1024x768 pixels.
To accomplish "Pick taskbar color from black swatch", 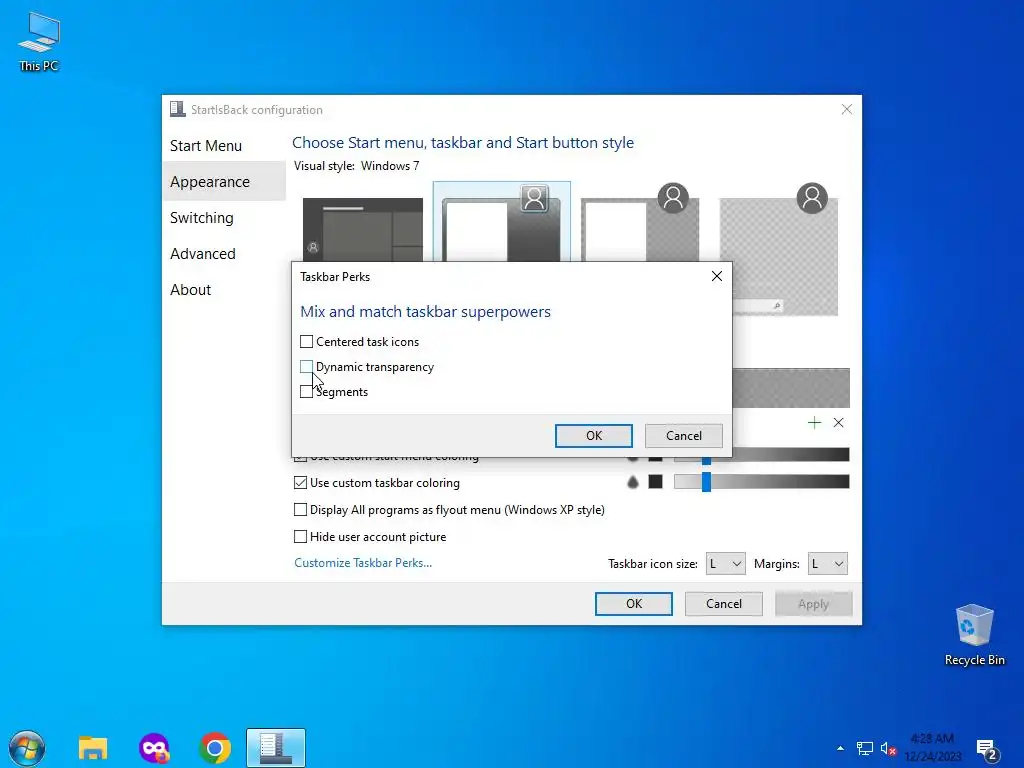I will tap(655, 482).
